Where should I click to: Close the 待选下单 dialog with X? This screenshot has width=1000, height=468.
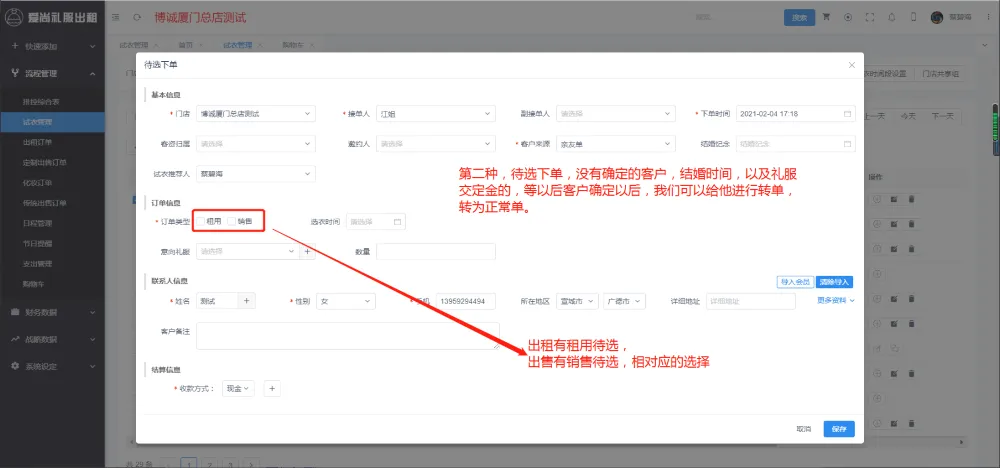tap(852, 65)
